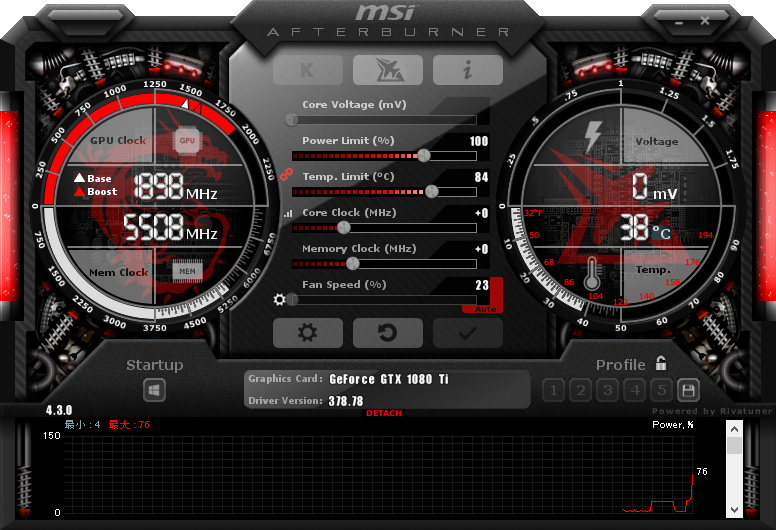Click monitor graph scroll up arrow
The height and width of the screenshot is (530, 776).
point(734,429)
